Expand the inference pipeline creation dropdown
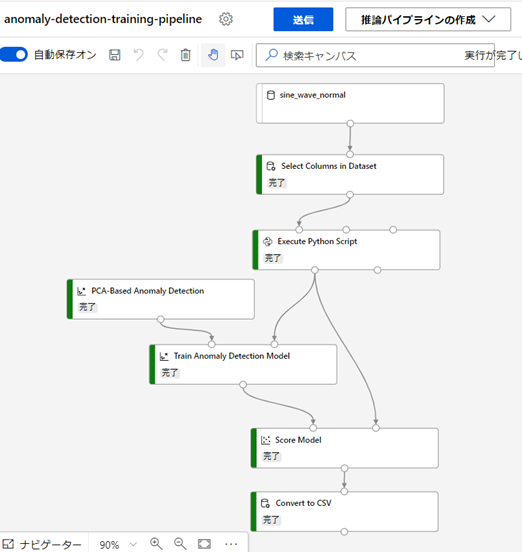Image resolution: width=522 pixels, height=552 pixels. tap(428, 19)
